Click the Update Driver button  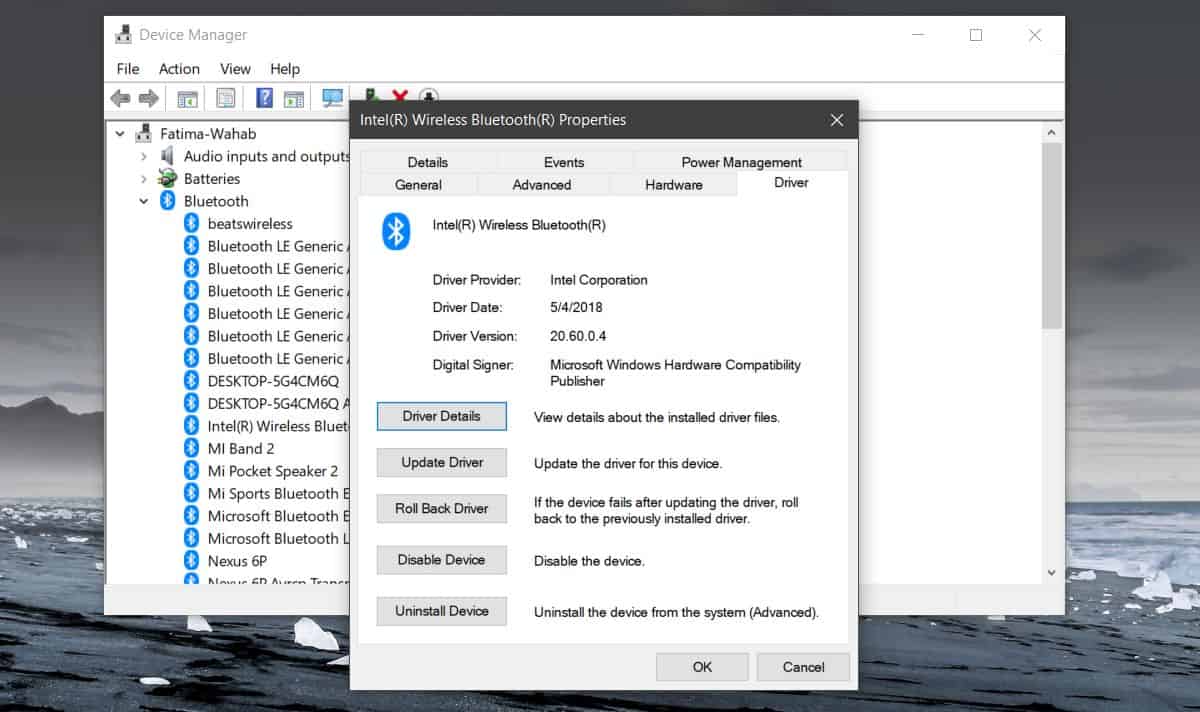pyautogui.click(x=442, y=462)
